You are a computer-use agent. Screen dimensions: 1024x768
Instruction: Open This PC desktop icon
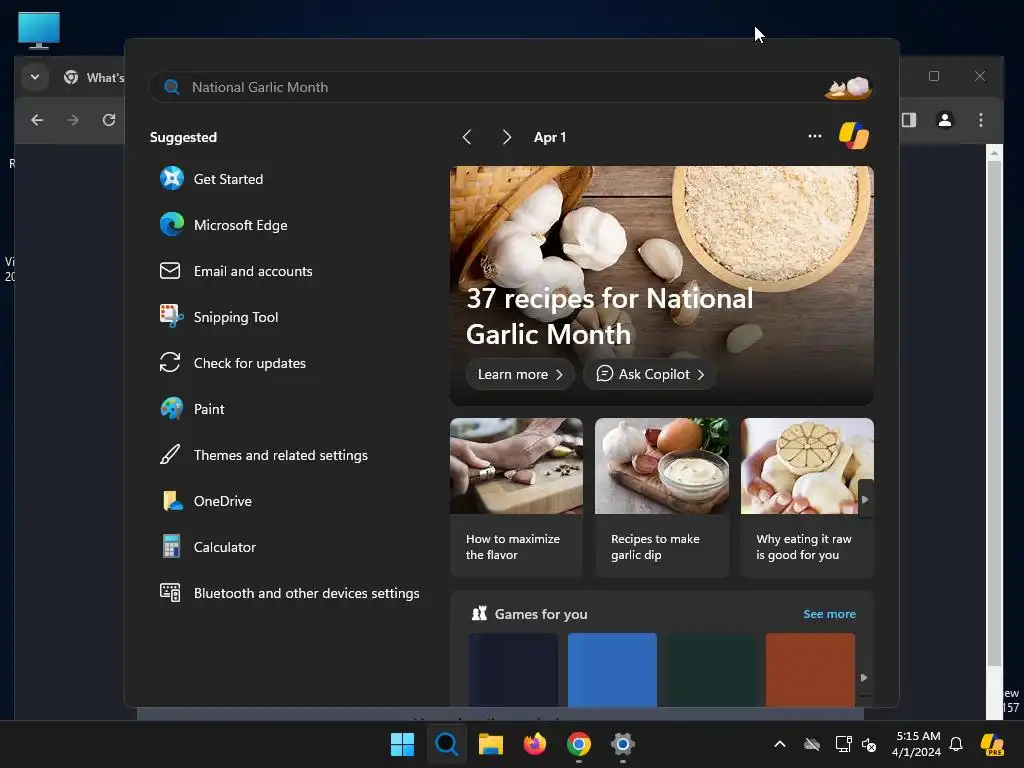(x=39, y=31)
